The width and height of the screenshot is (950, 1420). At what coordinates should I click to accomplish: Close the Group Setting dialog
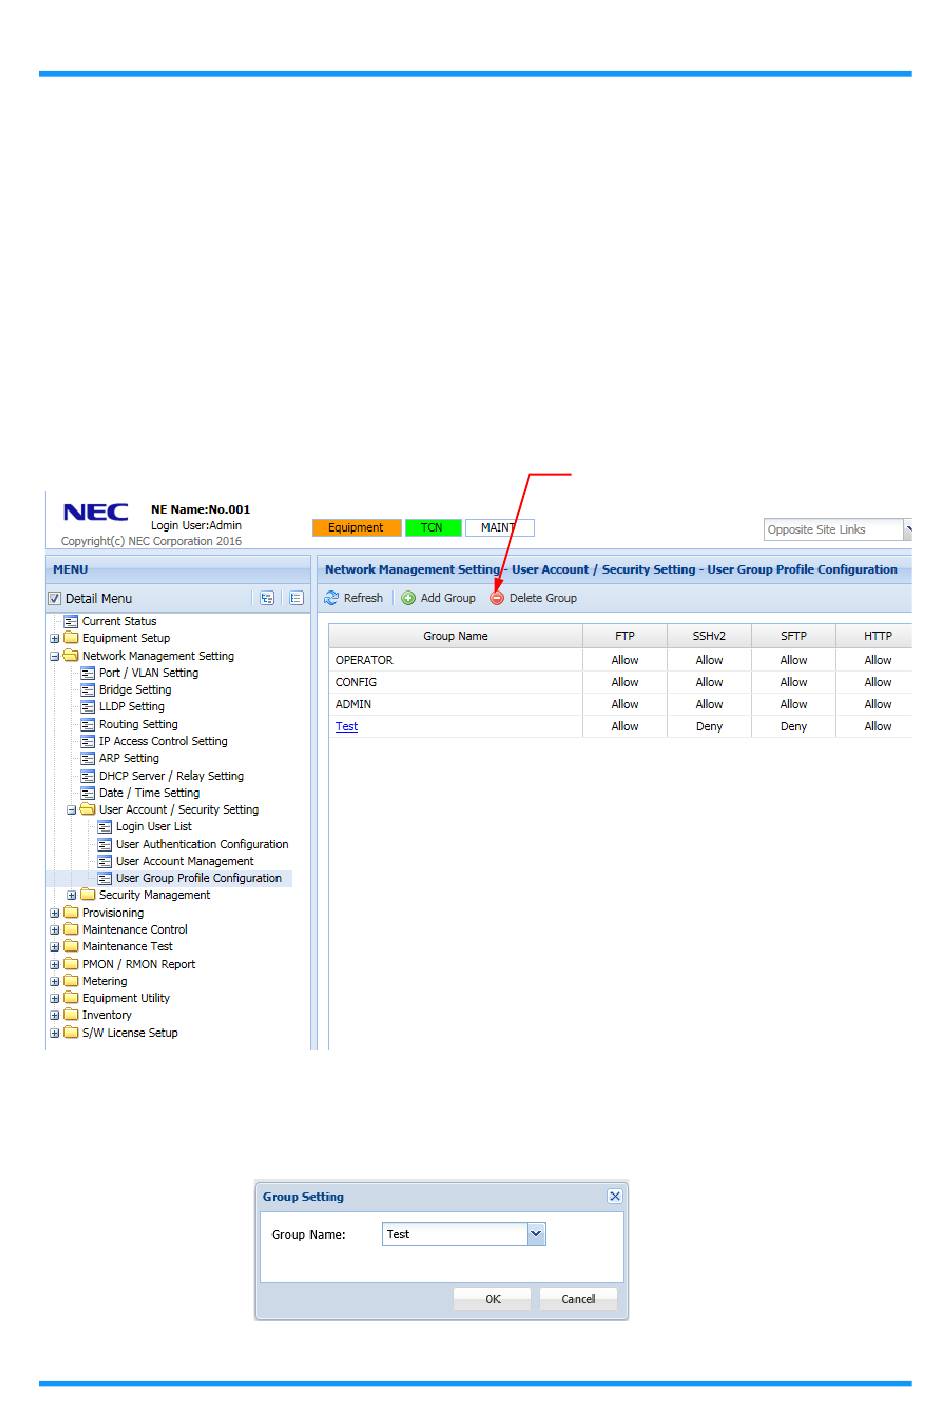(615, 1196)
